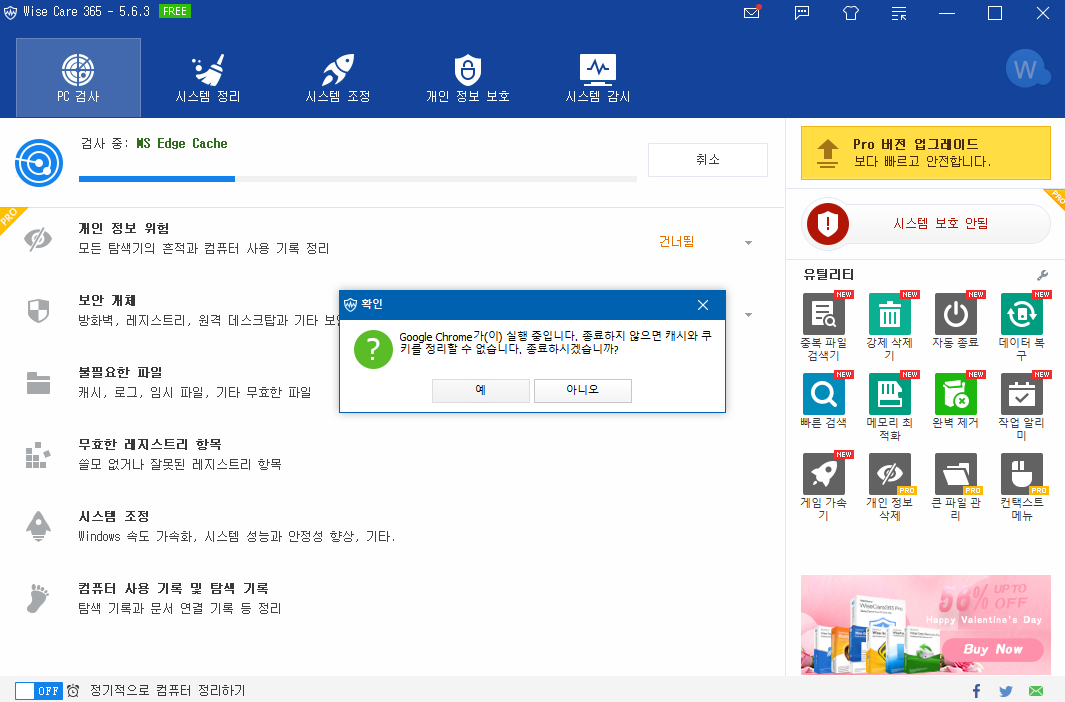The height and width of the screenshot is (702, 1065).
Task: Open 큰 파일 관리 utility
Action: (956, 487)
